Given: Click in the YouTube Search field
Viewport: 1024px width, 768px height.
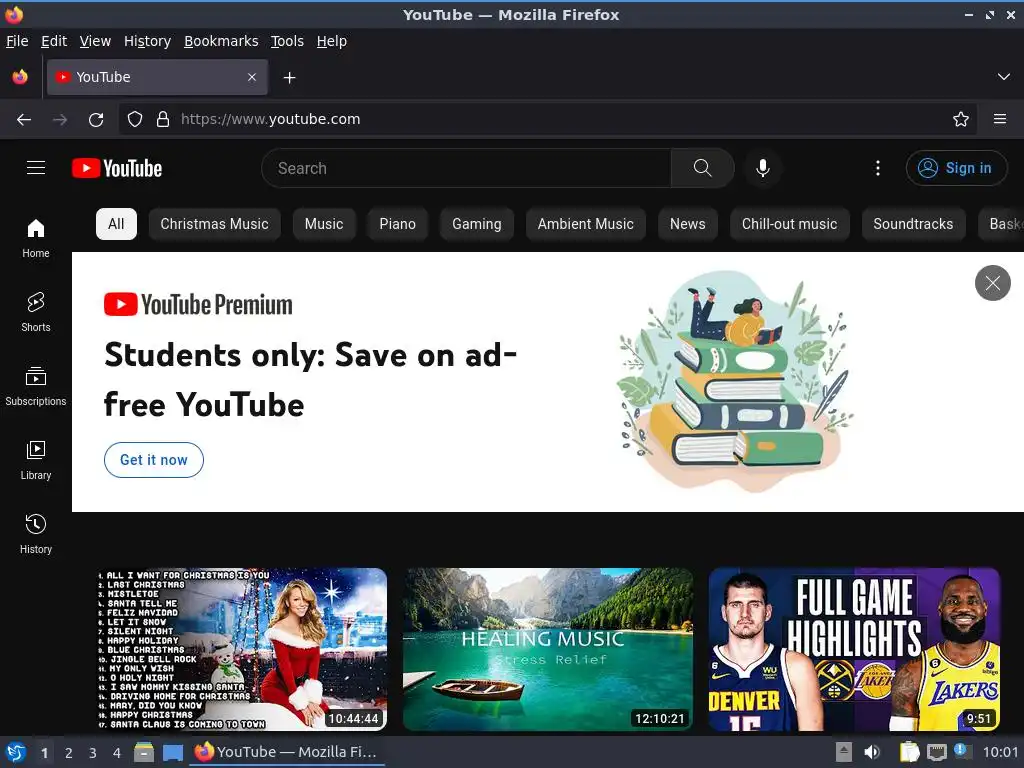Looking at the screenshot, I should coord(466,168).
